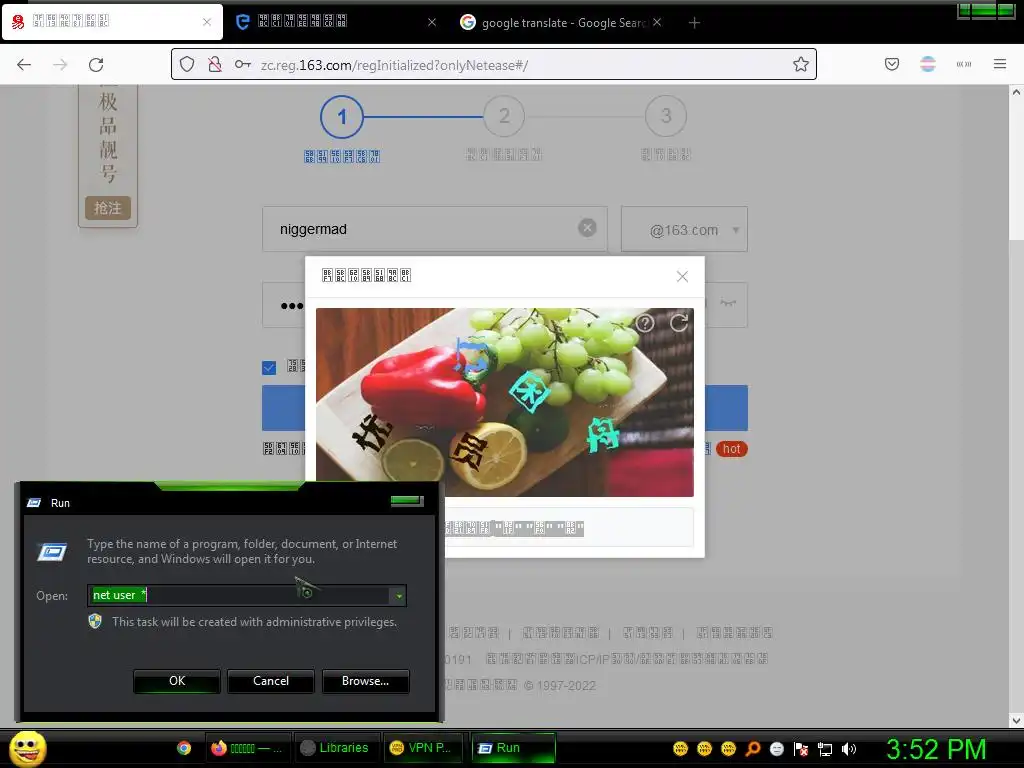Image resolution: width=1024 pixels, height=768 pixels.
Task: Open the volume speaker icon in tray
Action: coord(848,749)
